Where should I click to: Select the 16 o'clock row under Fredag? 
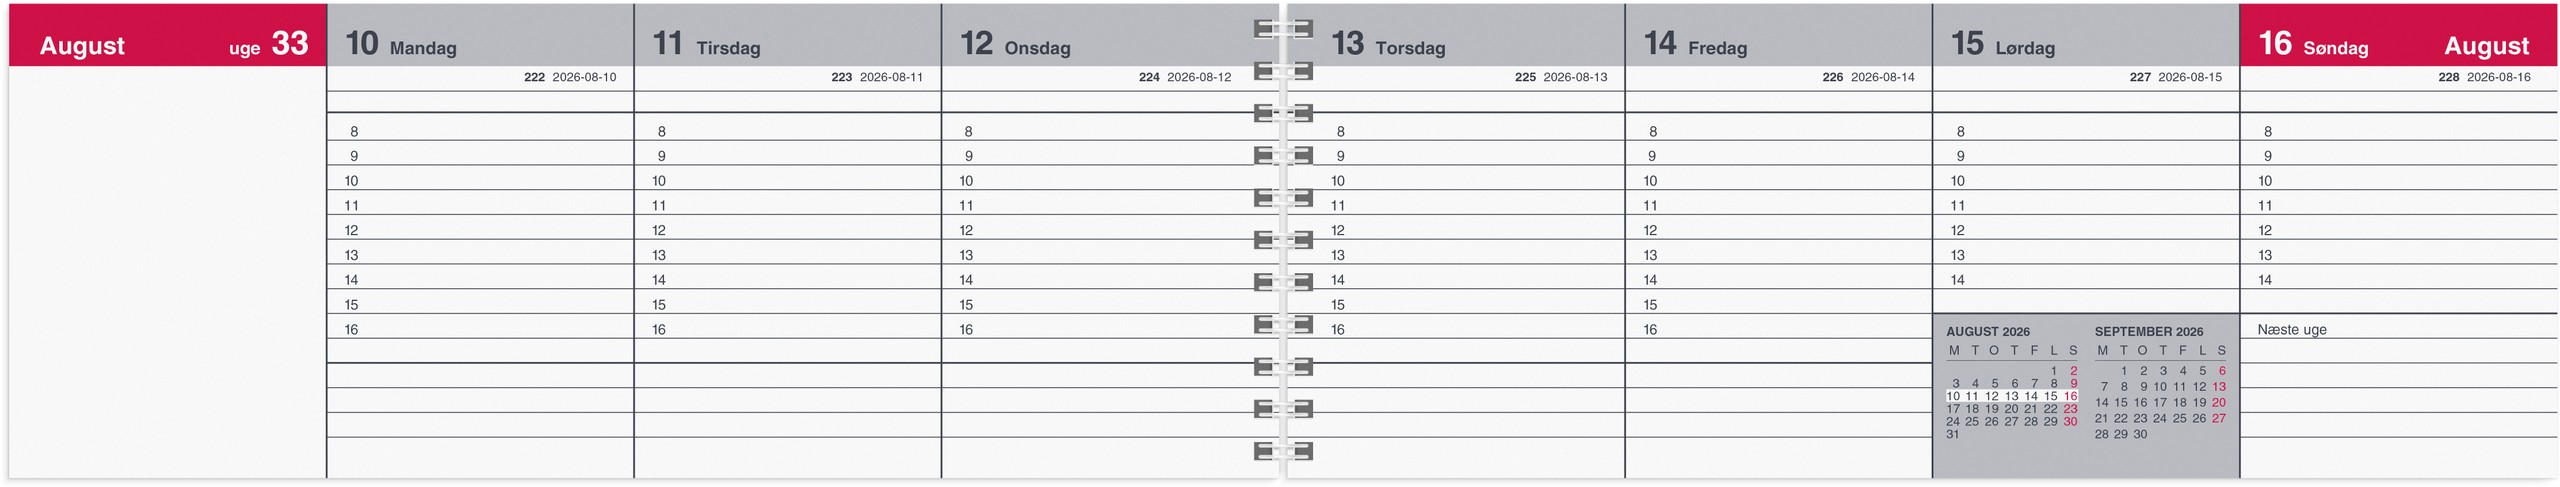coord(1778,329)
